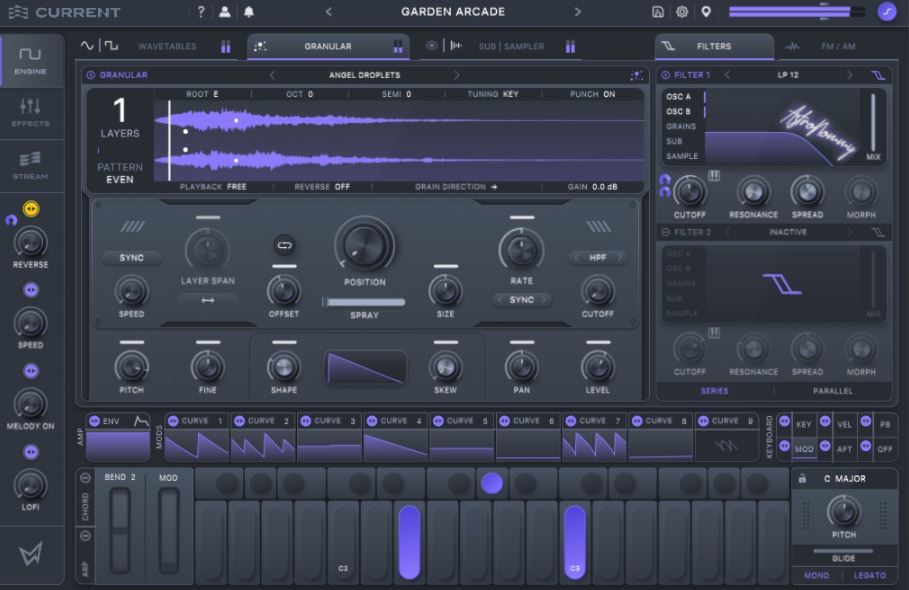This screenshot has width=909, height=590.
Task: Open the Effects panel in the left sidebar
Action: [x=30, y=113]
